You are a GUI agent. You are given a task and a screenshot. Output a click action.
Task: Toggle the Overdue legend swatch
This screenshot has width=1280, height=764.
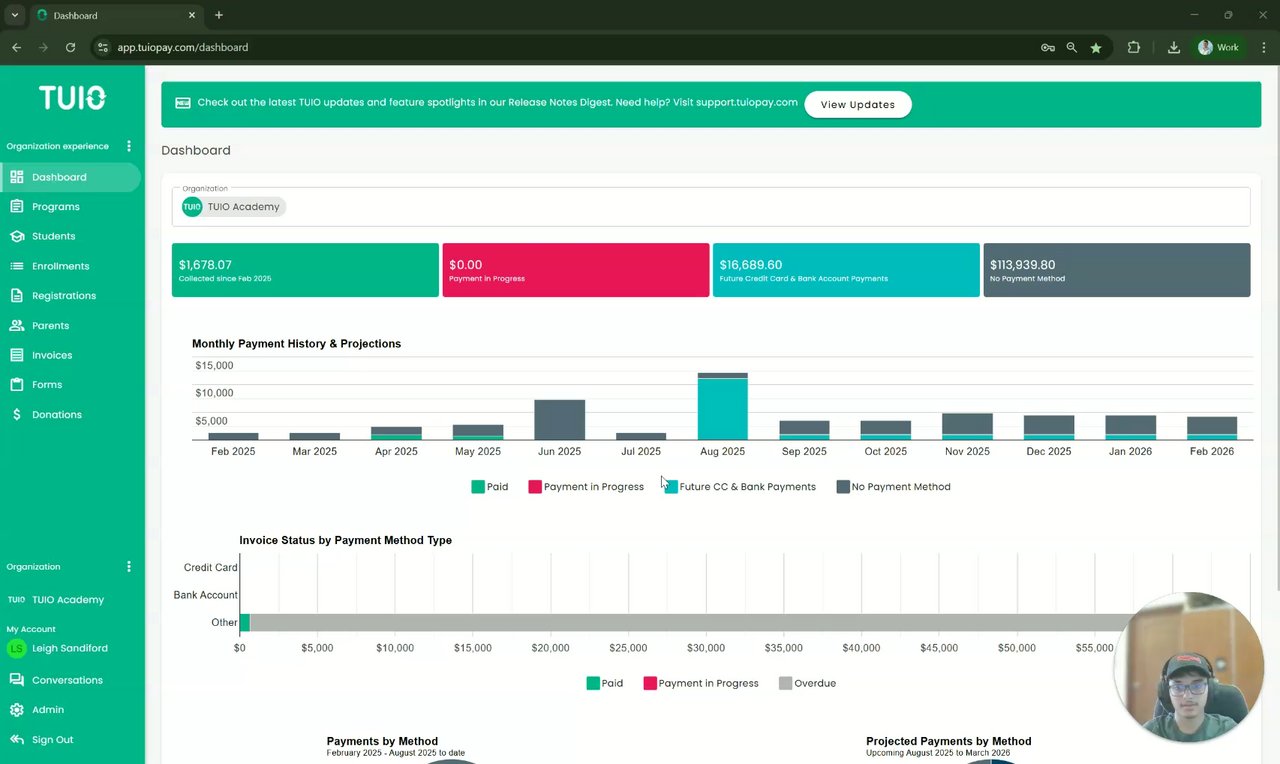[785, 683]
